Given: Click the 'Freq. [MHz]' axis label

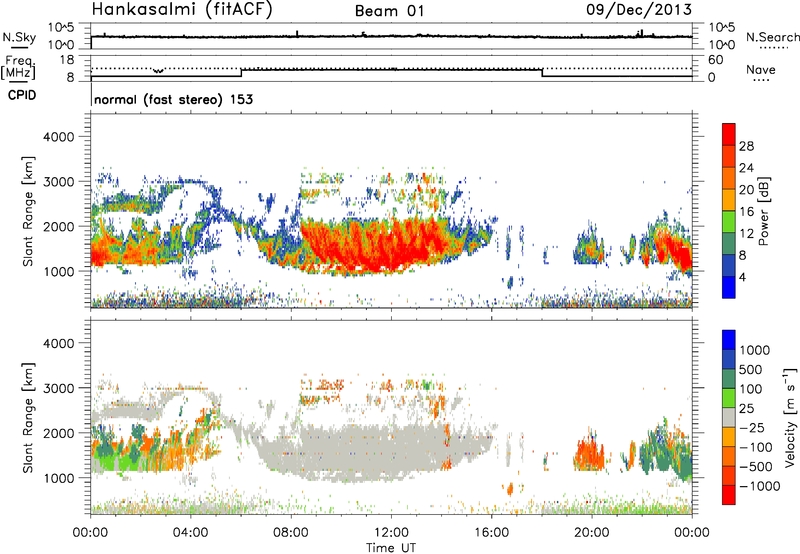Looking at the screenshot, I should 18,68.
